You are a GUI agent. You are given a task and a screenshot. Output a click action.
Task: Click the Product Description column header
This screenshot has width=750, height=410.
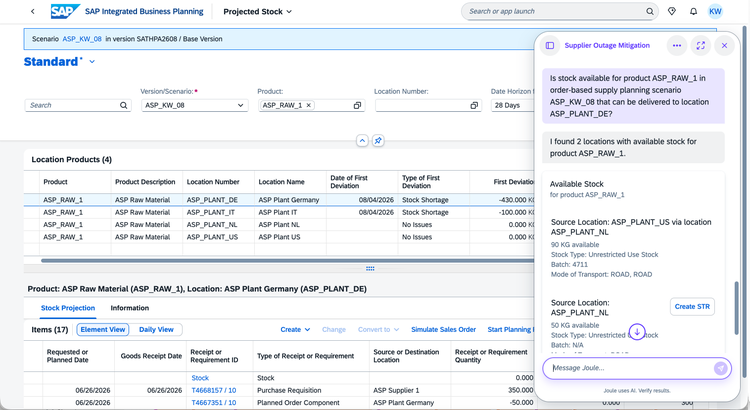(x=145, y=182)
